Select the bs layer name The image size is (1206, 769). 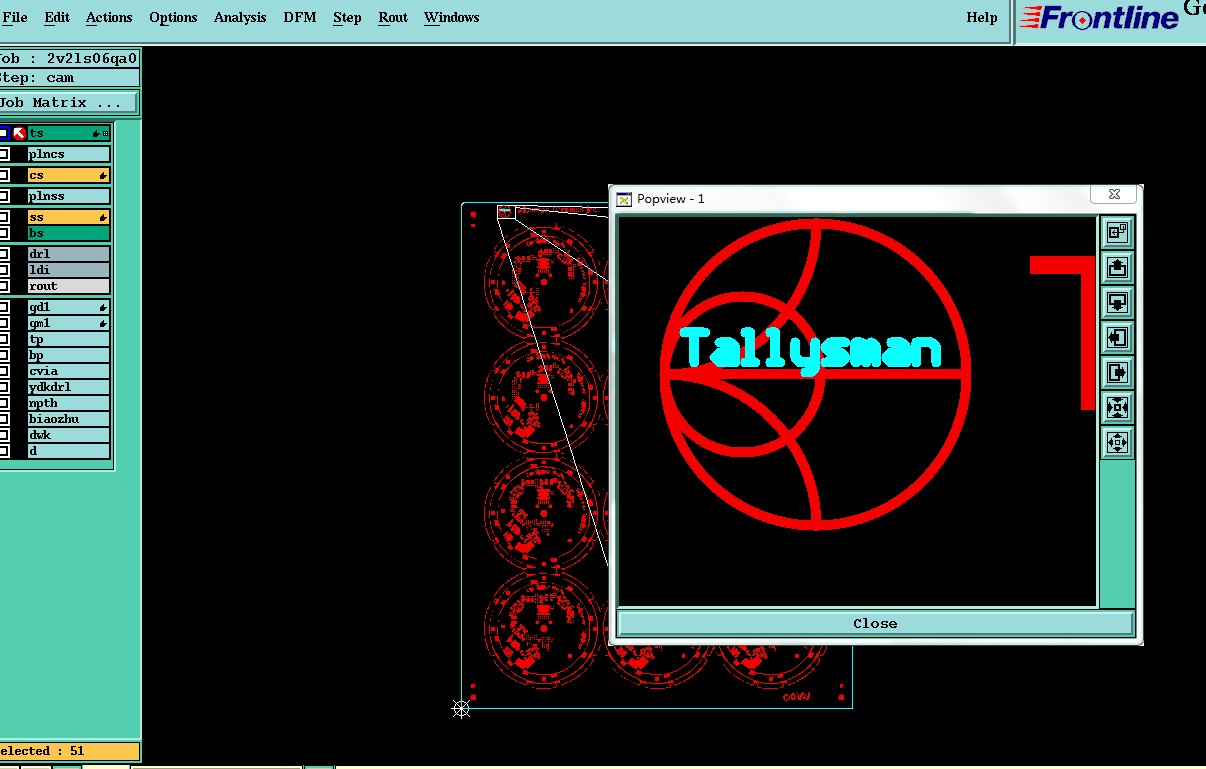tap(69, 233)
